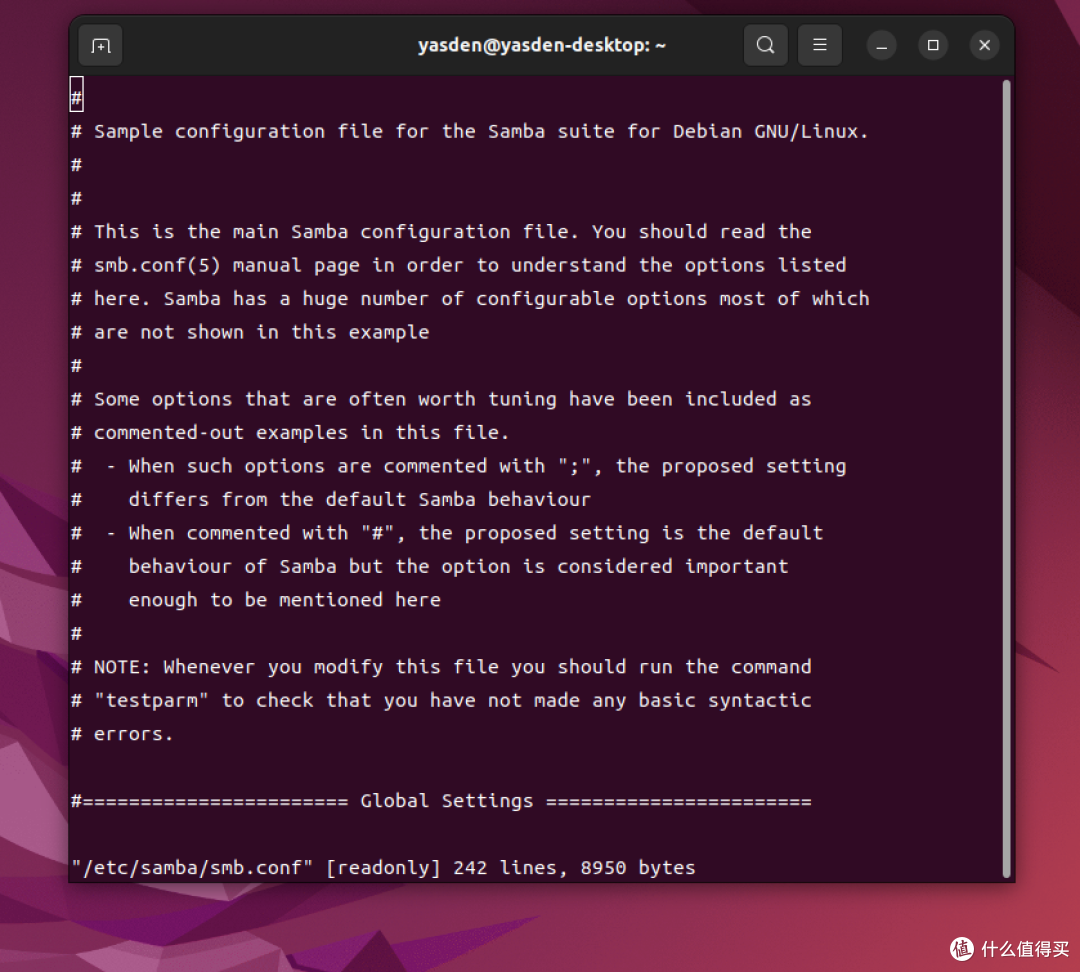Open a new terminal tab

100,46
